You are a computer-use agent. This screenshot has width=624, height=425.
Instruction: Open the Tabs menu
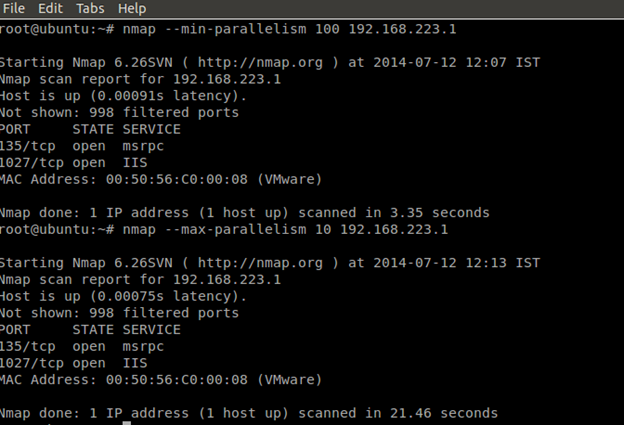click(88, 8)
